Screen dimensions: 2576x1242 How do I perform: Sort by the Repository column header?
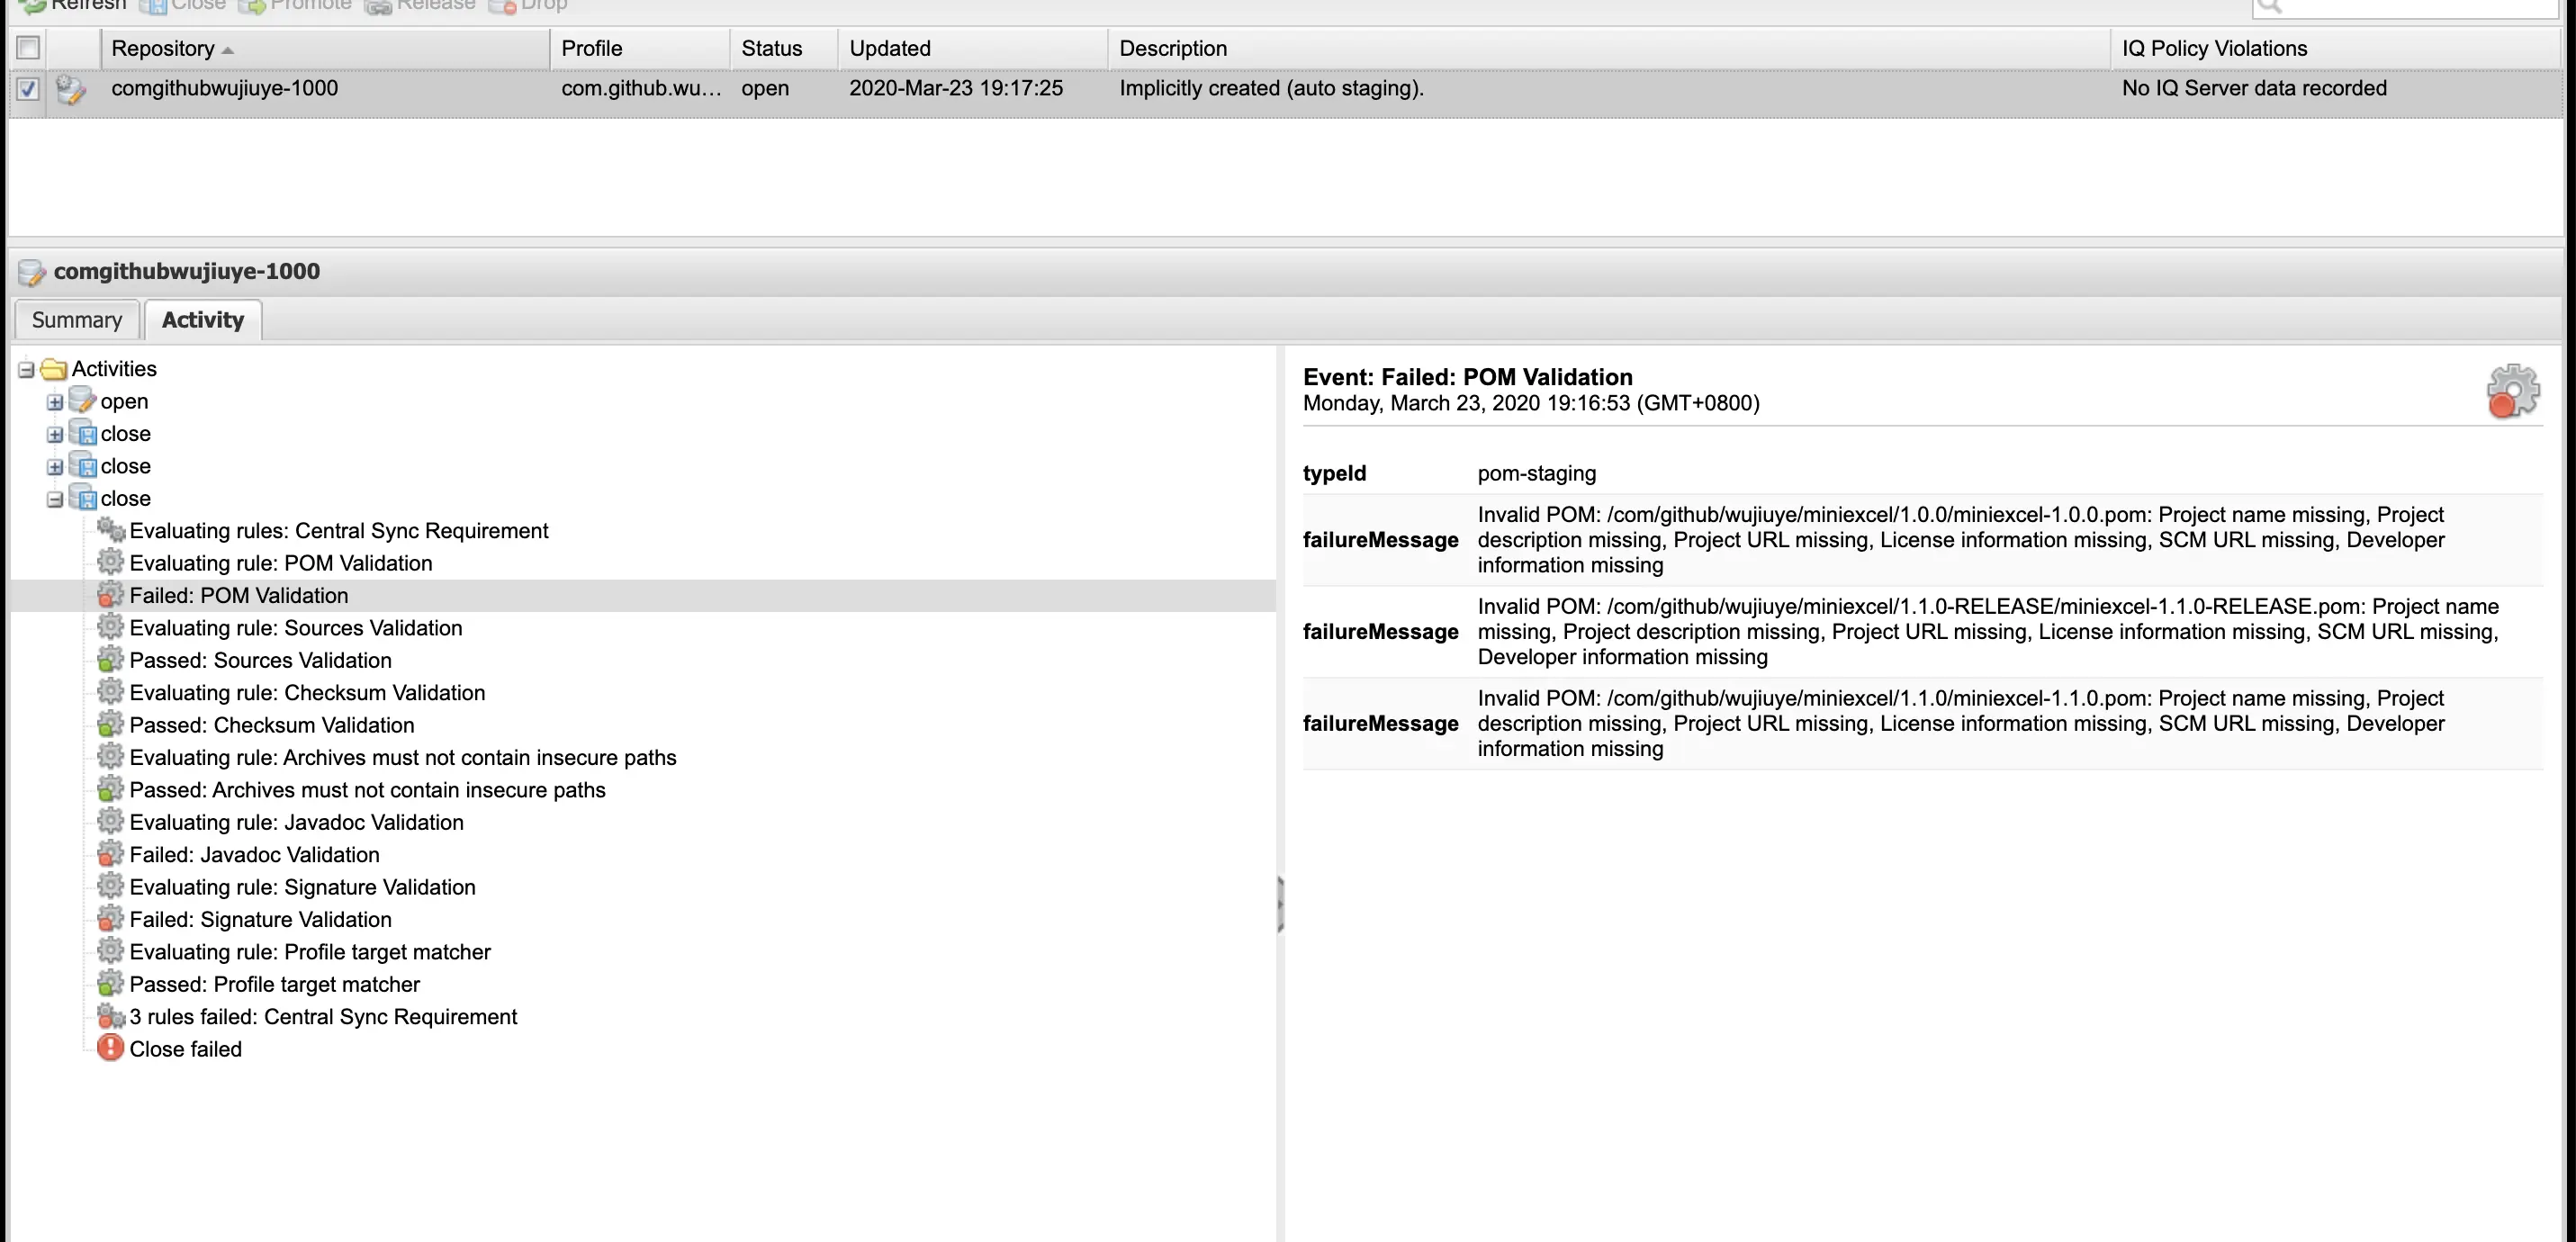[163, 48]
